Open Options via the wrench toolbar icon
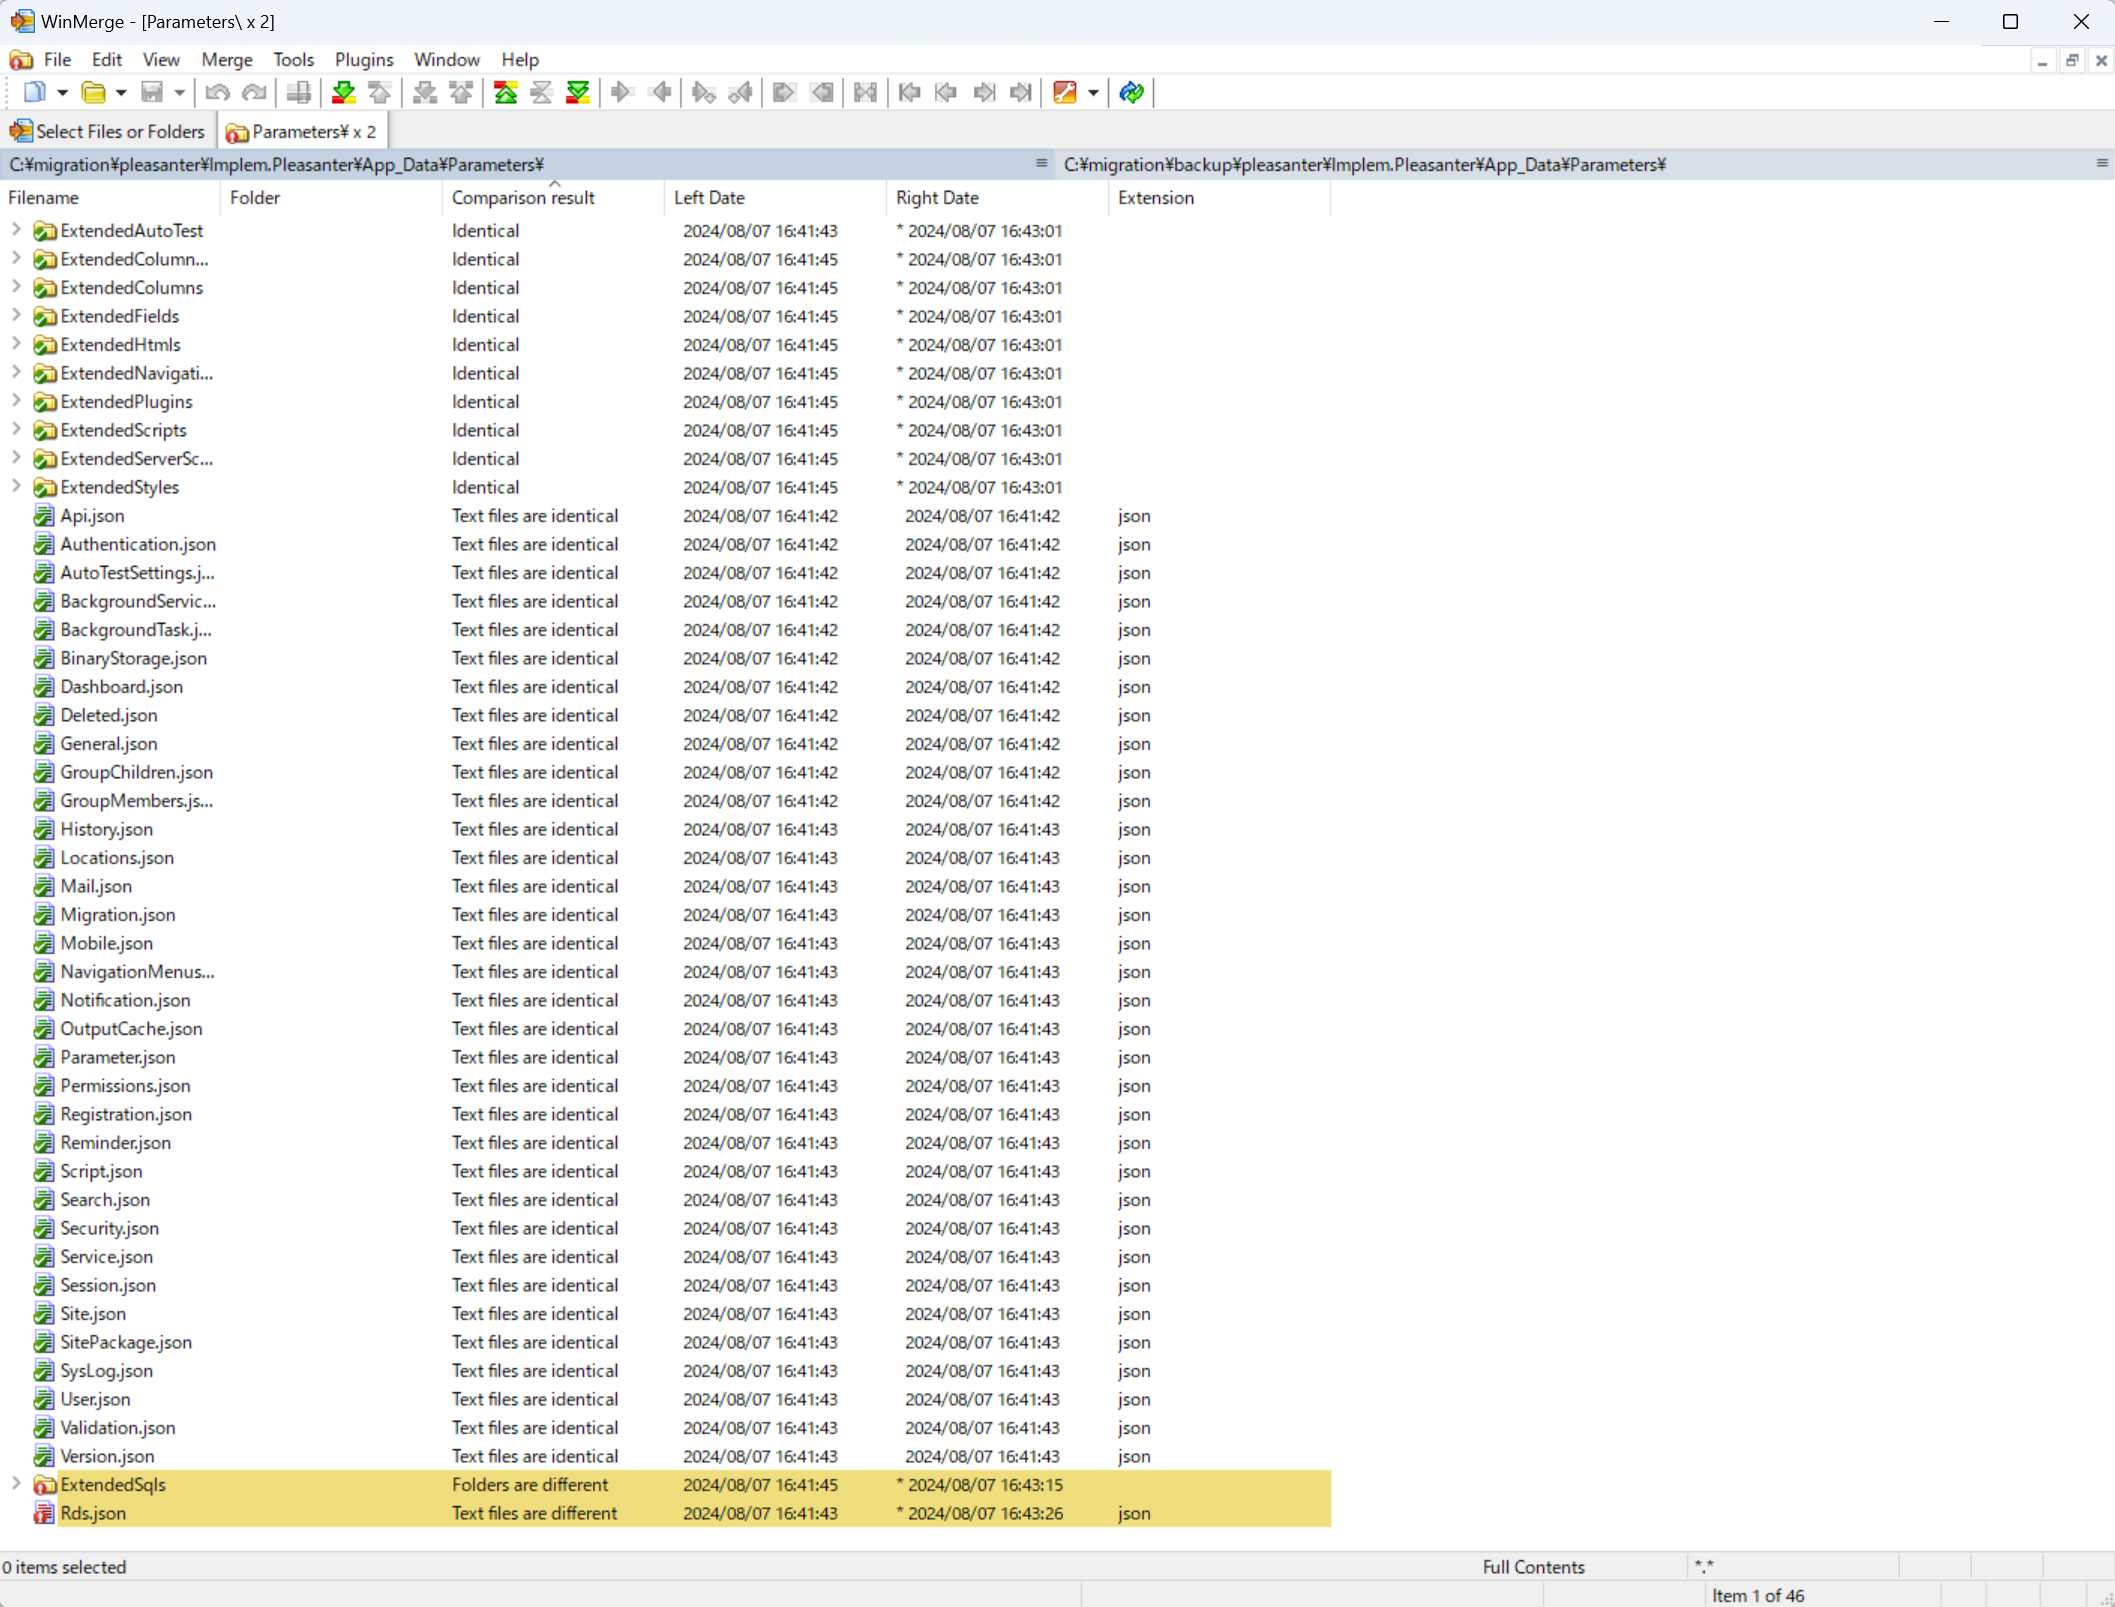Screen dimensions: 2115x1607 click(1065, 93)
